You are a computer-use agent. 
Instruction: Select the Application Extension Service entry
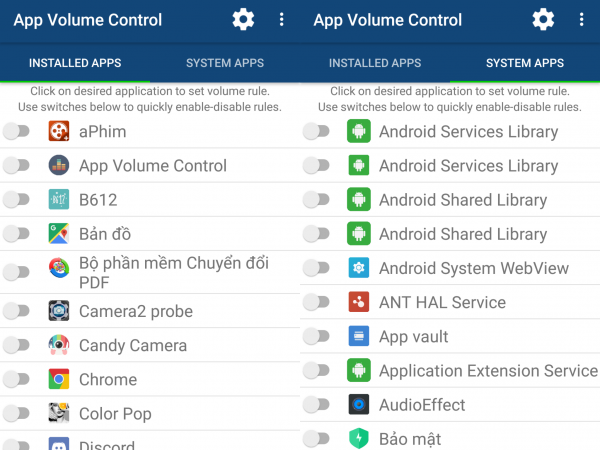[488, 371]
